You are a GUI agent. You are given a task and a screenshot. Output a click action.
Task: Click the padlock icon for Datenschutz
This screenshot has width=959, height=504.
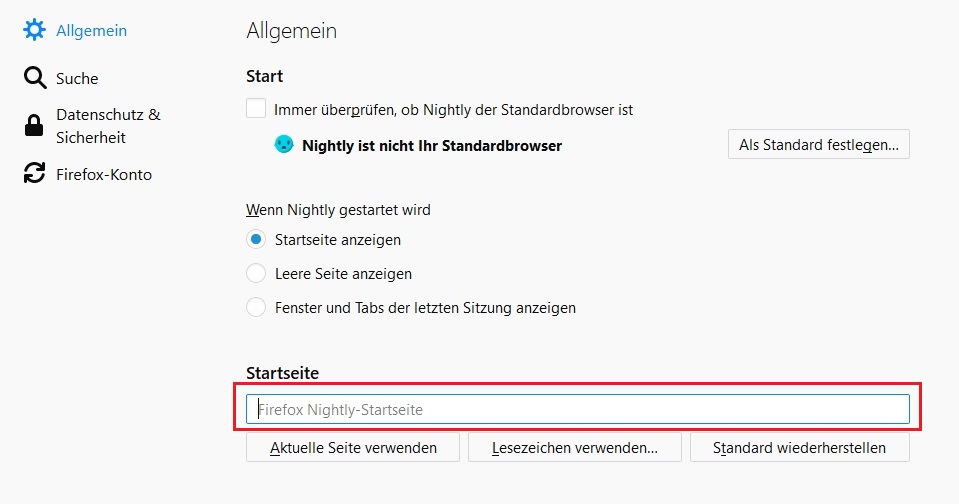point(35,126)
